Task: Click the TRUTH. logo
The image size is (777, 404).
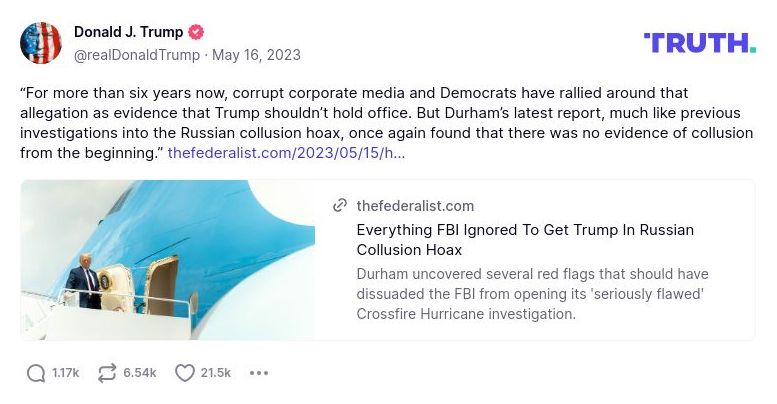Action: pos(699,42)
